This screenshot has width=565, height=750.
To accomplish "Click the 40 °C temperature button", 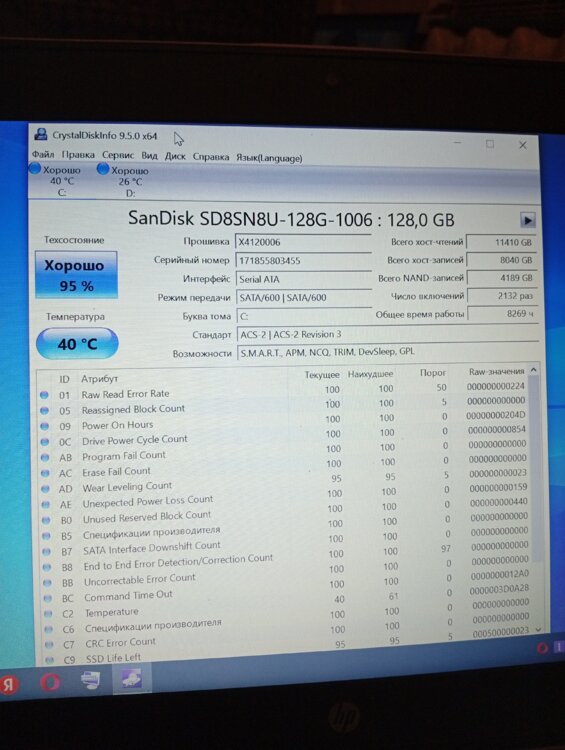I will point(77,343).
